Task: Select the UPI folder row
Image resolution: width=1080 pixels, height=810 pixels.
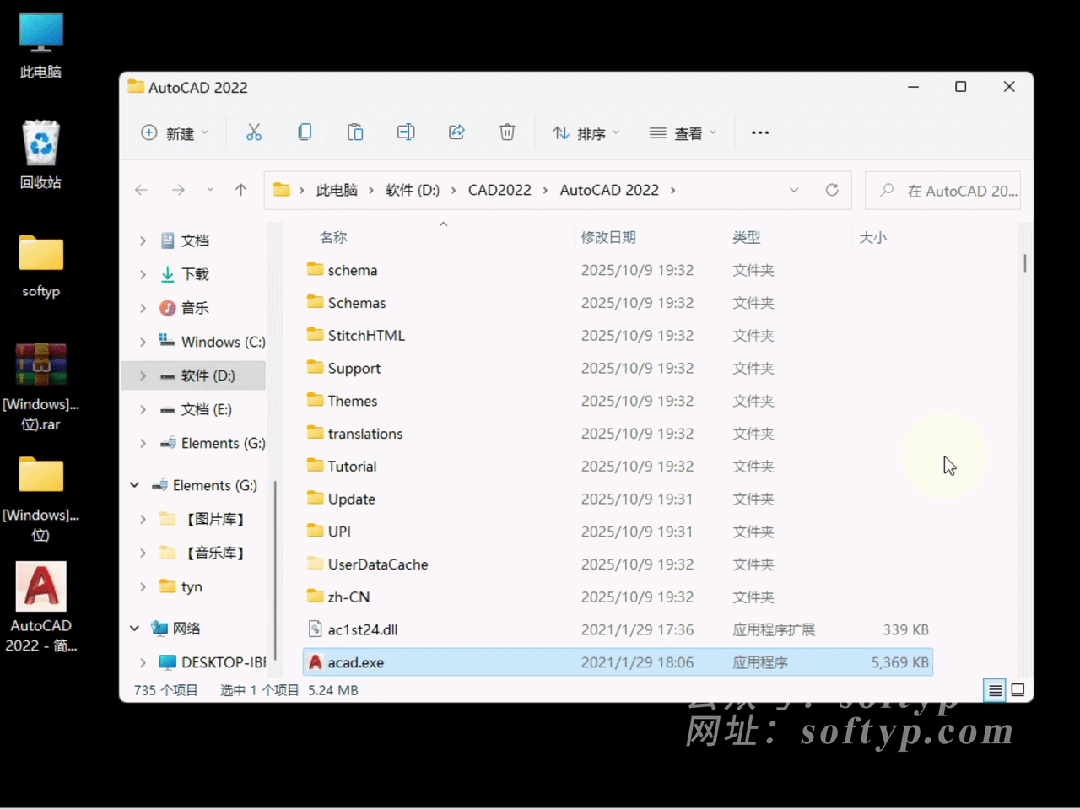Action: [x=618, y=532]
